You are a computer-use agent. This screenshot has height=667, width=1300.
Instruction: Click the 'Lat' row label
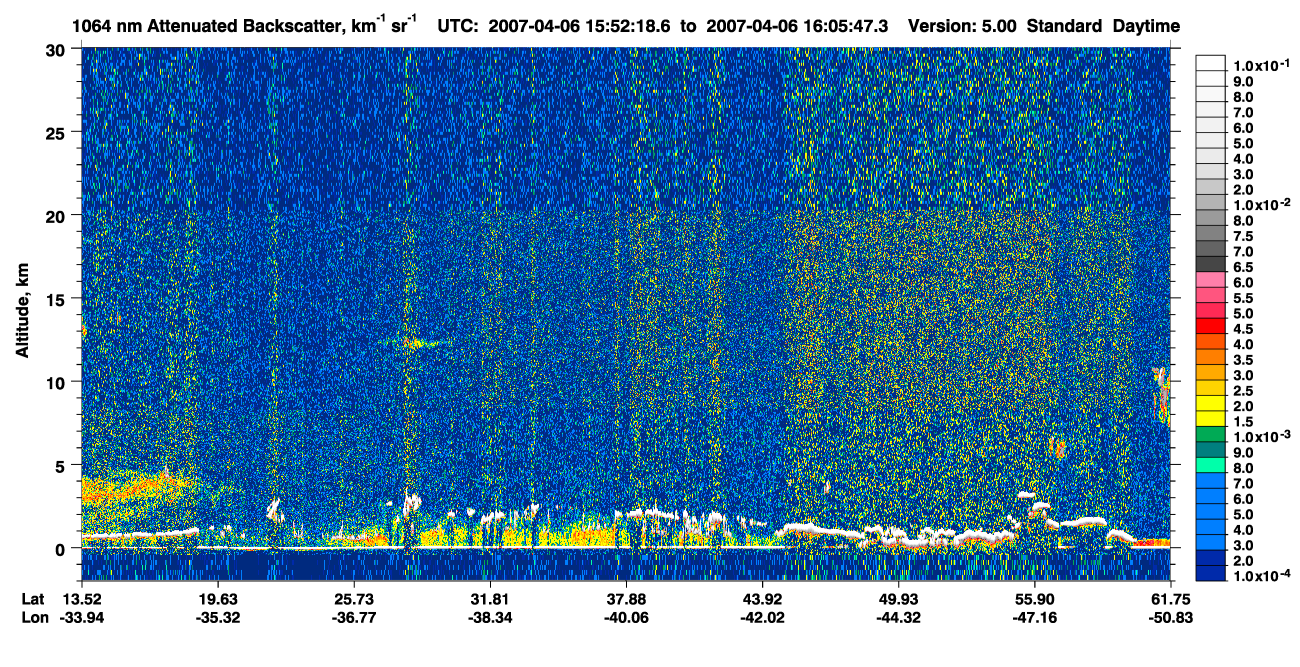(33, 599)
